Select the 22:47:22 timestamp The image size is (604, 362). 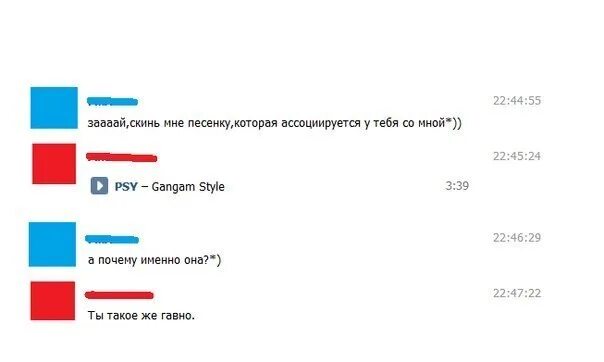click(x=517, y=293)
